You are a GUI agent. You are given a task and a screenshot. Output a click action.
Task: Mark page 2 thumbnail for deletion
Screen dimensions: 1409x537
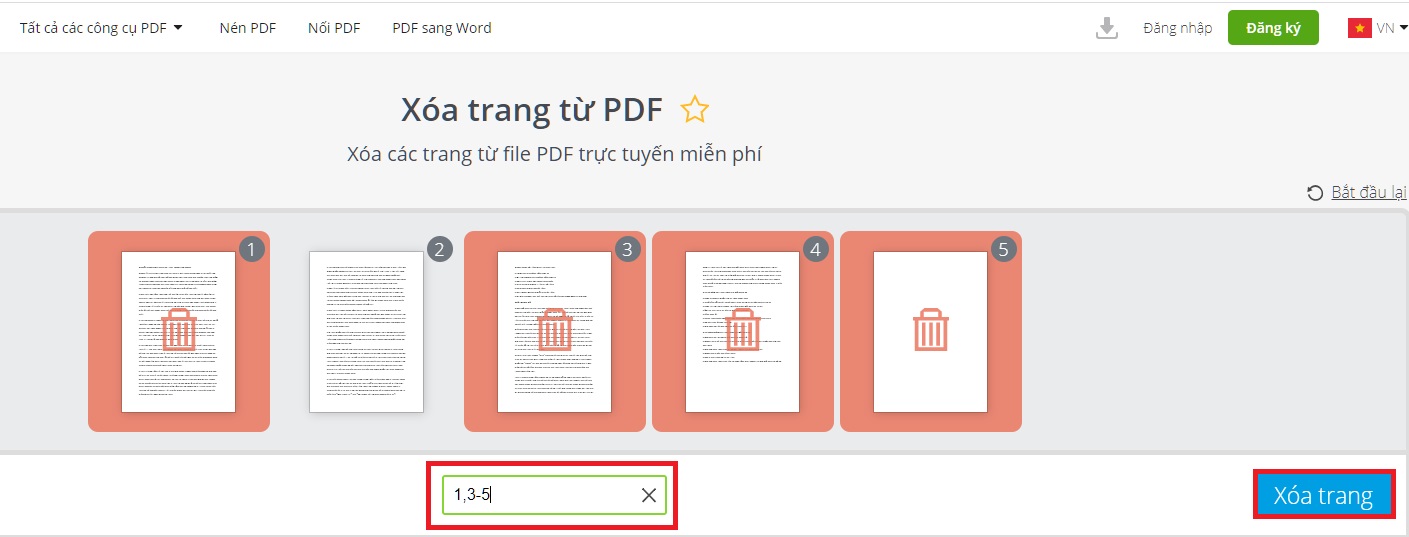(367, 332)
